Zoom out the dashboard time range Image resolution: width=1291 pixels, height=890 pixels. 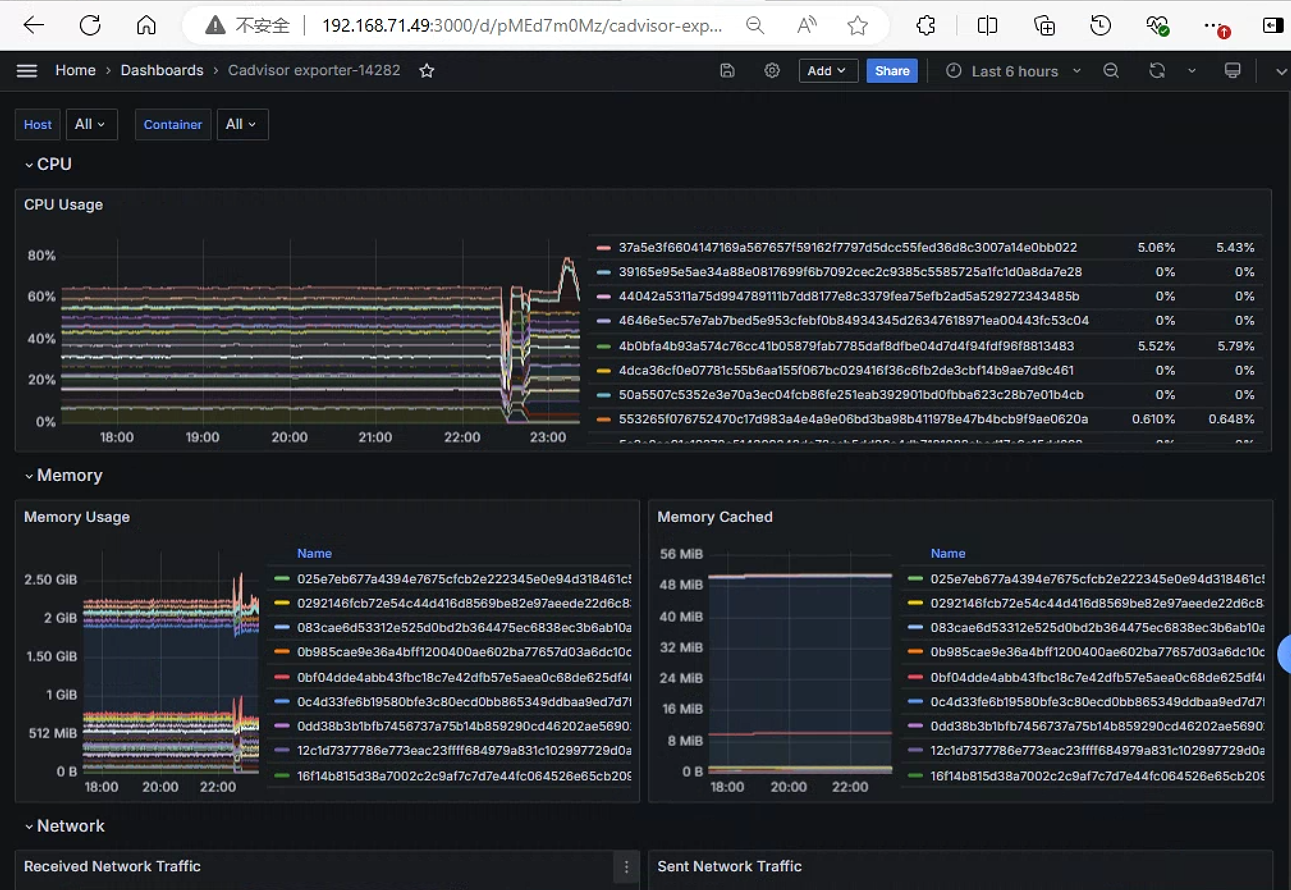1111,71
